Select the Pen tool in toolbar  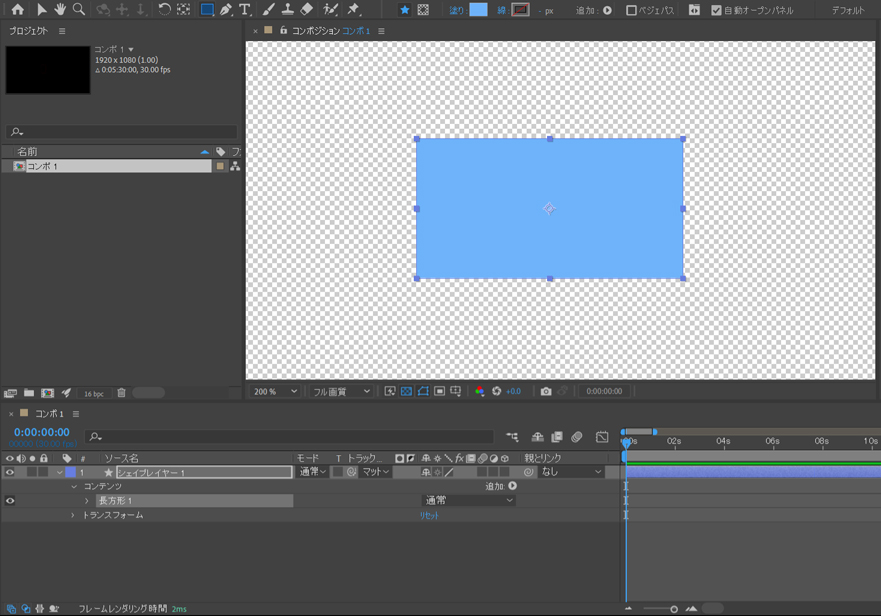click(226, 10)
